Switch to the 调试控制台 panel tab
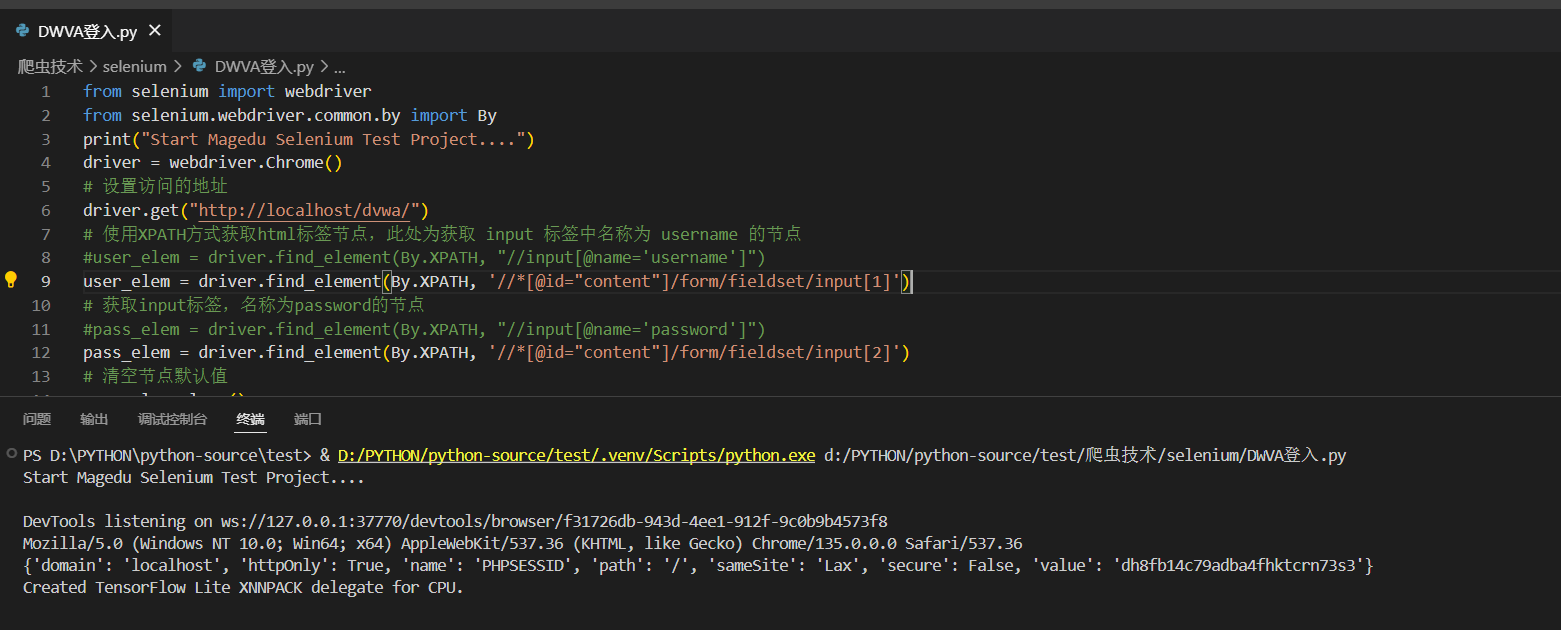The height and width of the screenshot is (630, 1561). click(x=173, y=419)
